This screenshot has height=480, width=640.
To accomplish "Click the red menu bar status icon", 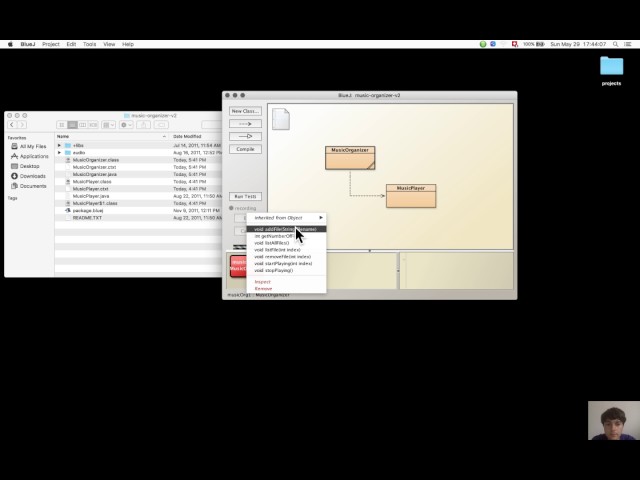I will [515, 44].
